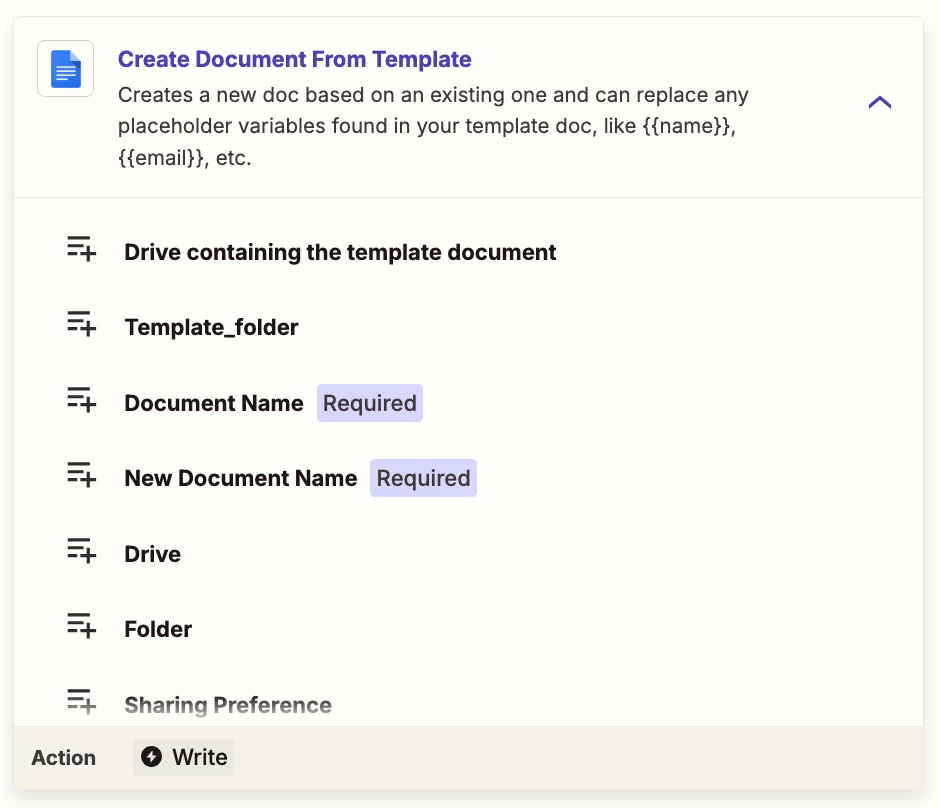940x808 pixels.
Task: Click the add-field icon beside Document Name
Action: 82,399
